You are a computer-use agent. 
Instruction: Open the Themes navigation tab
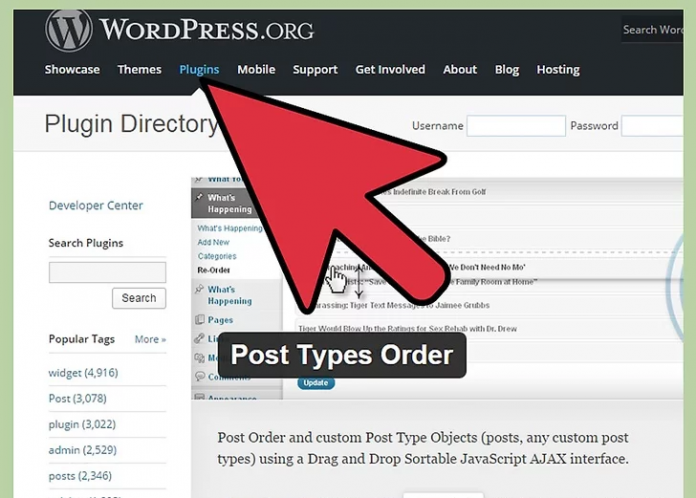[x=139, y=70]
